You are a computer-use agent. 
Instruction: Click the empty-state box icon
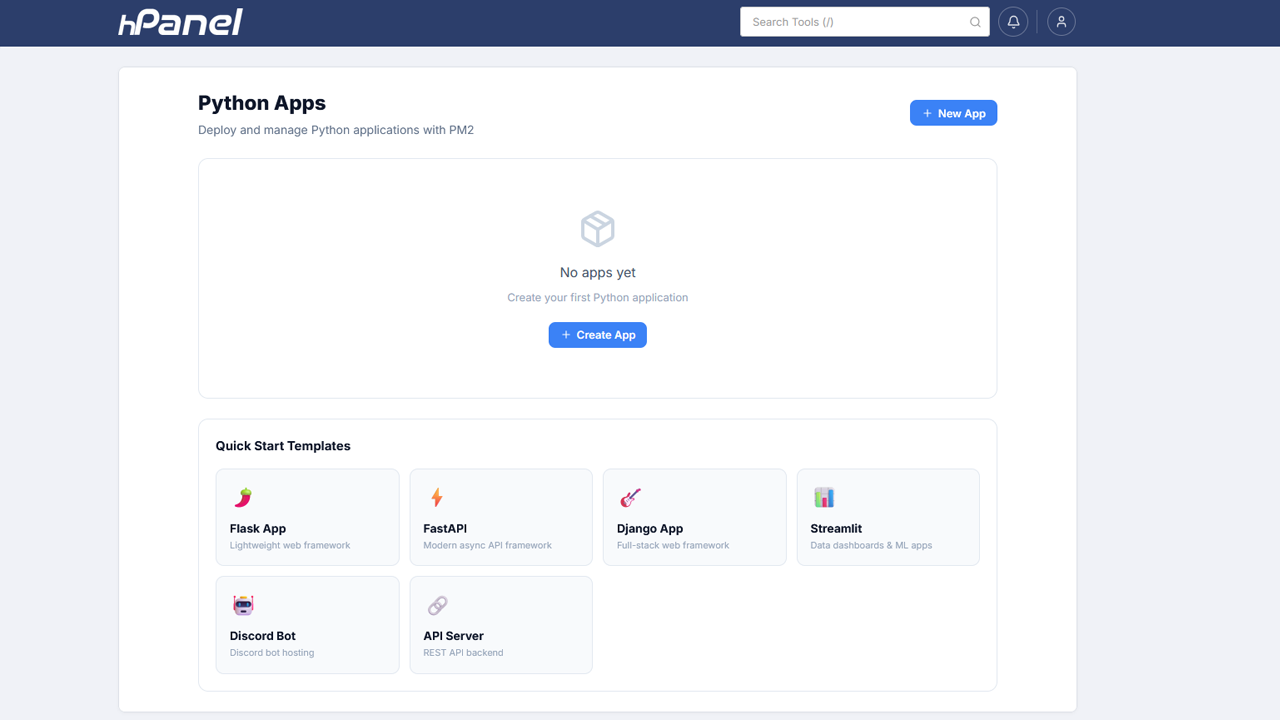tap(598, 229)
